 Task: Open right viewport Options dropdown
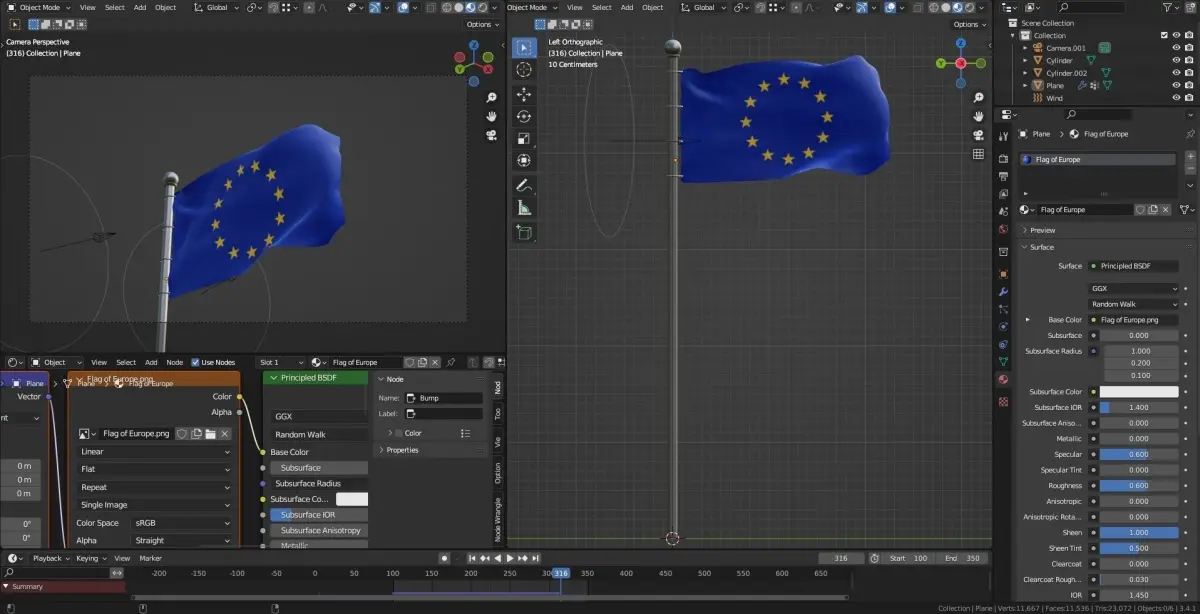point(968,24)
